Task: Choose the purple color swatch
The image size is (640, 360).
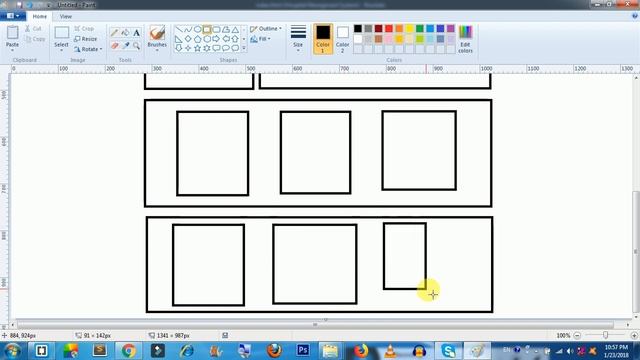Action: 451,29
